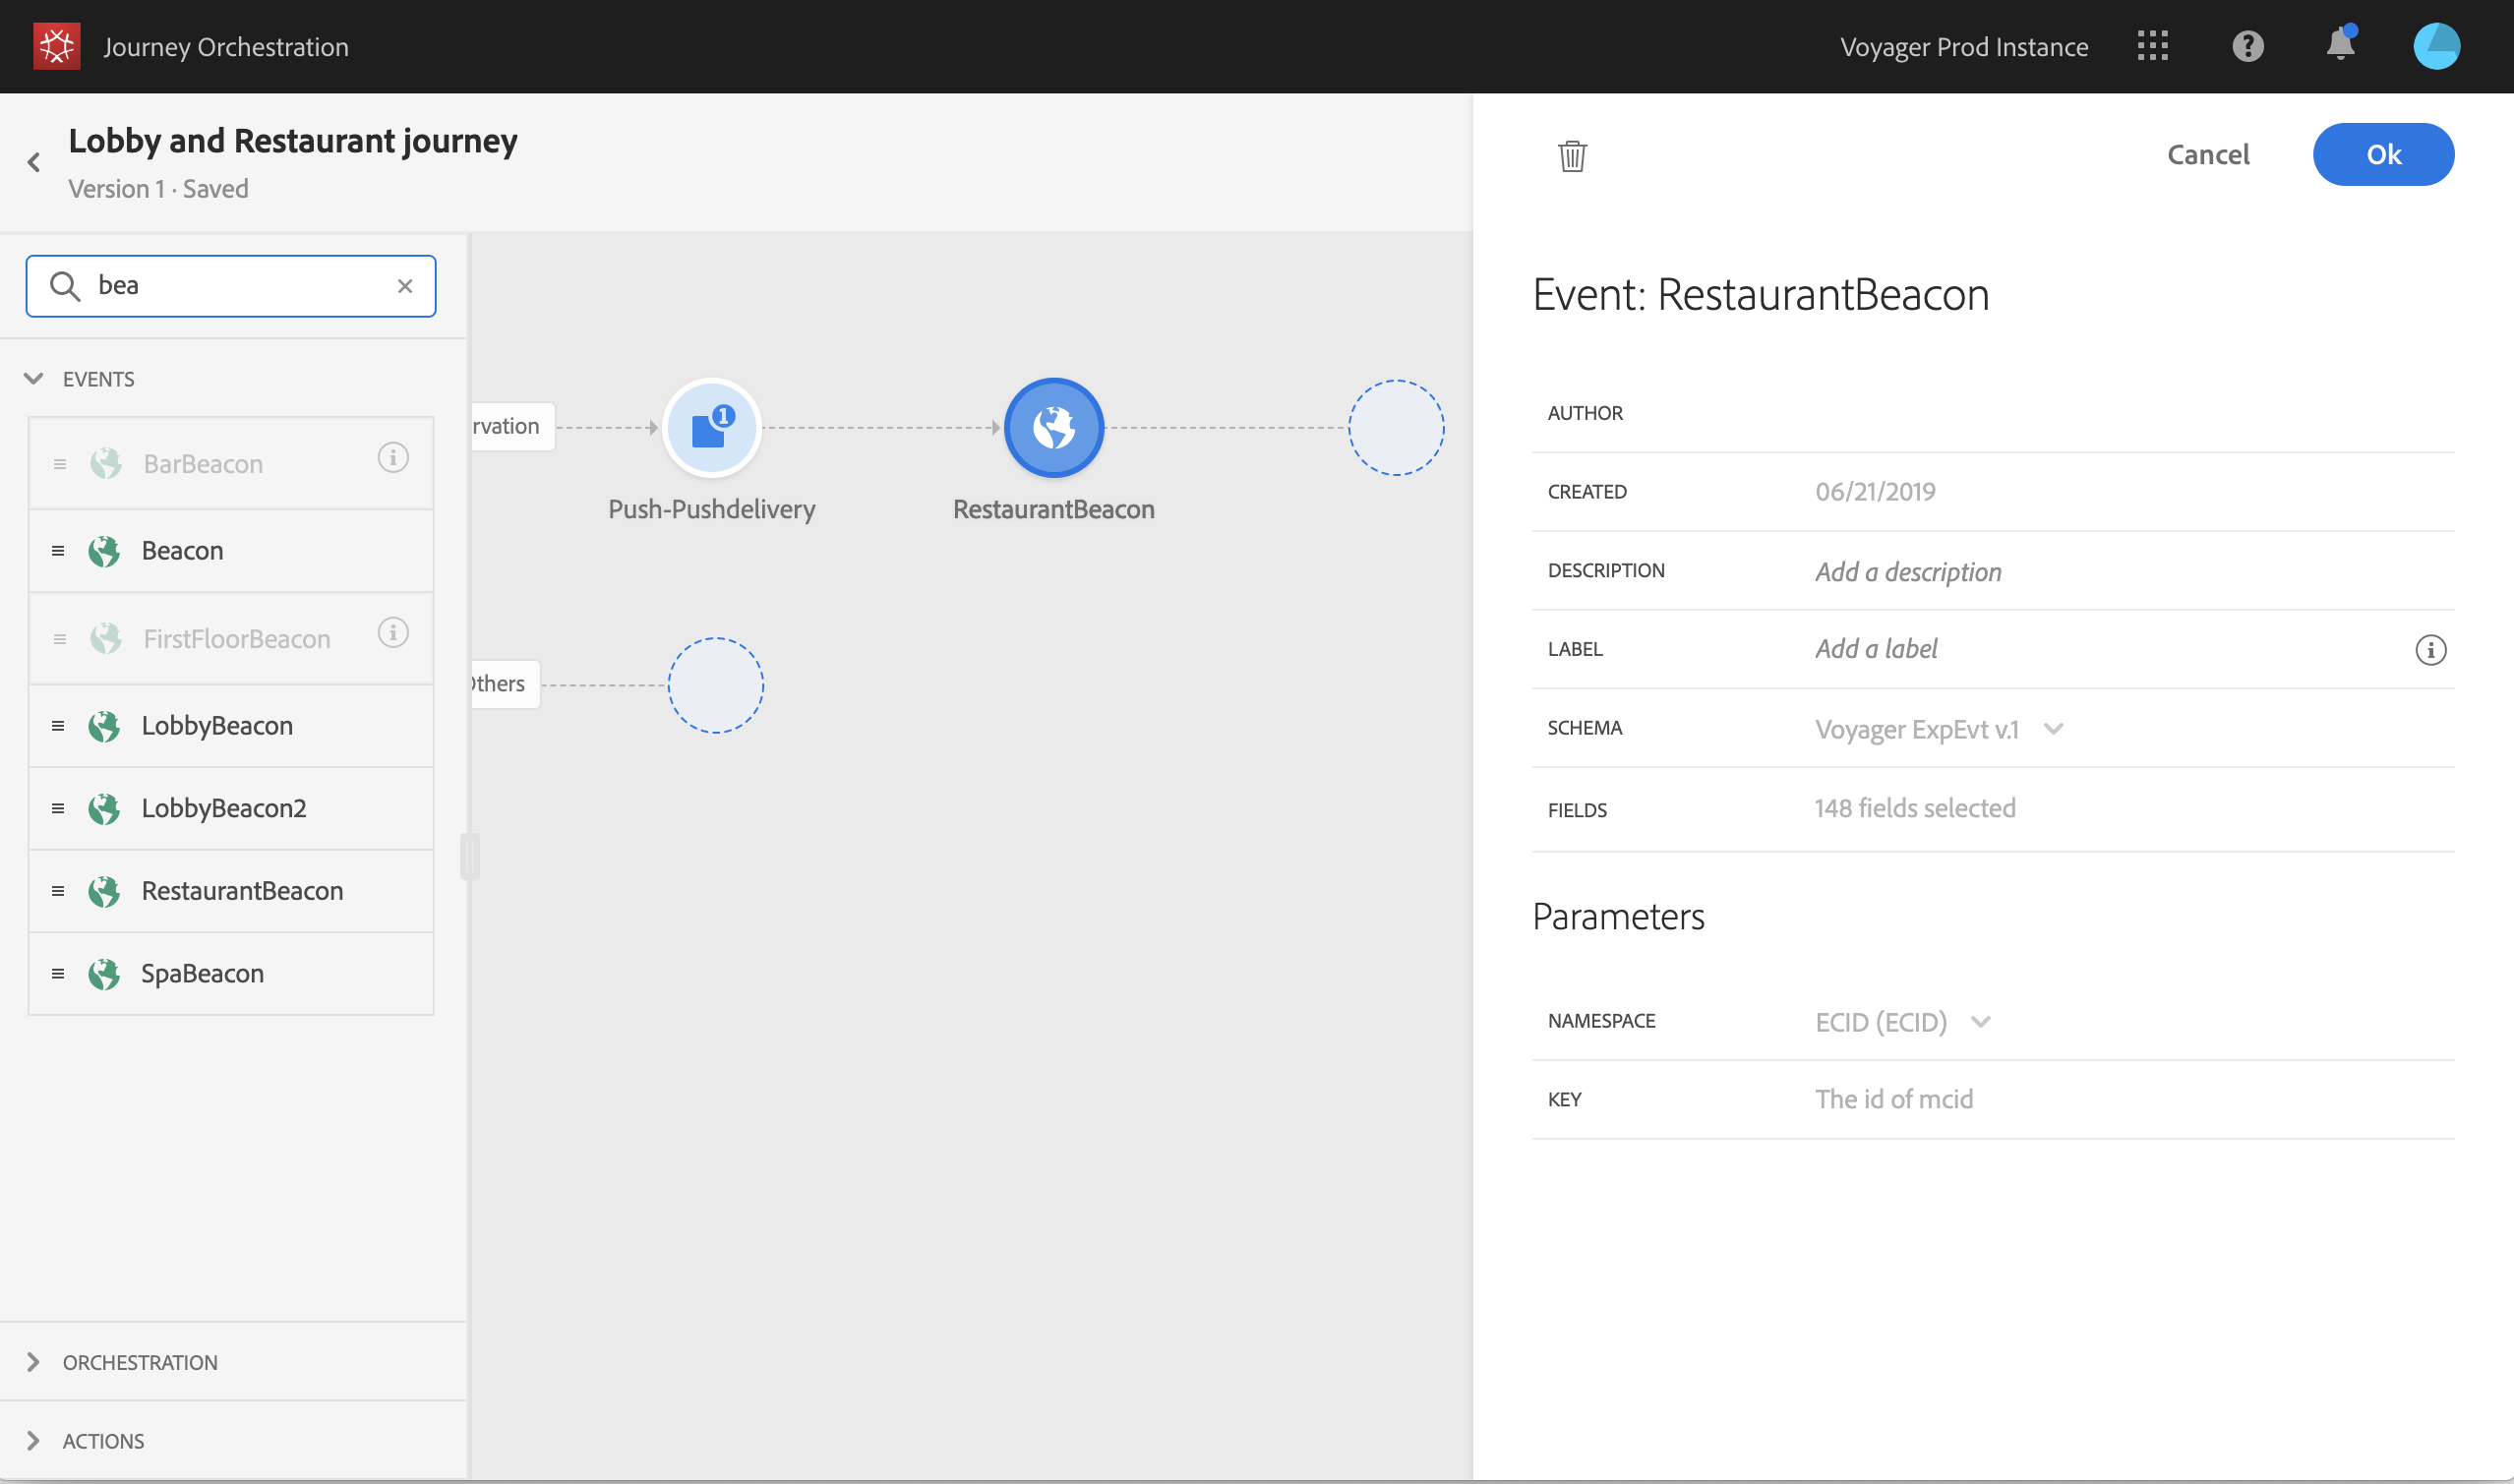
Task: Open the notifications bell
Action: [x=2340, y=45]
